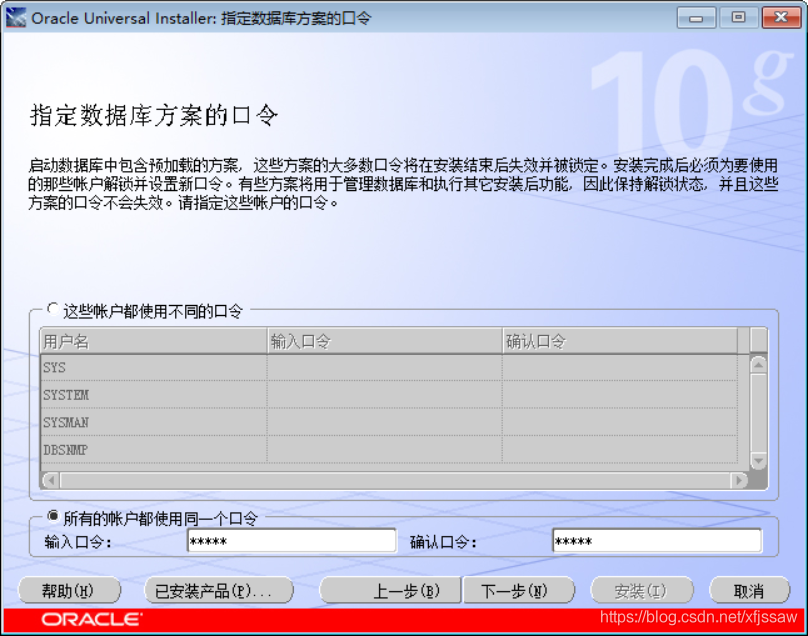Click the 确认口令 password field
Screen dimensions: 808x636
(x=656, y=541)
